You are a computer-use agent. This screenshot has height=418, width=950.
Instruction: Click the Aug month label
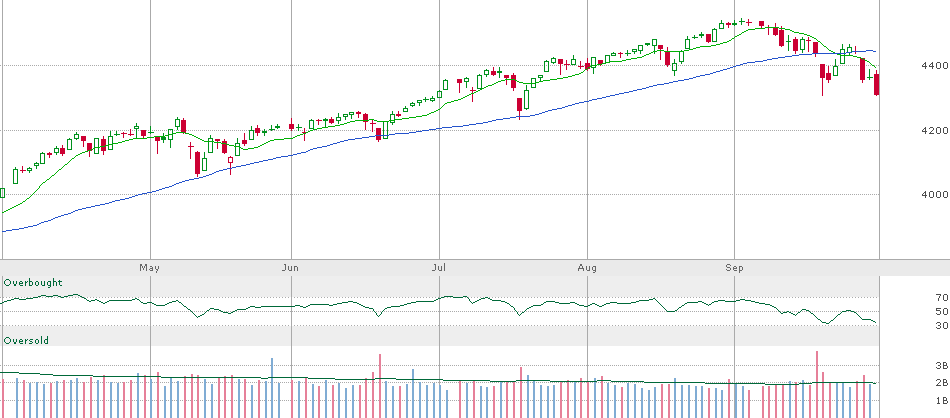587,267
